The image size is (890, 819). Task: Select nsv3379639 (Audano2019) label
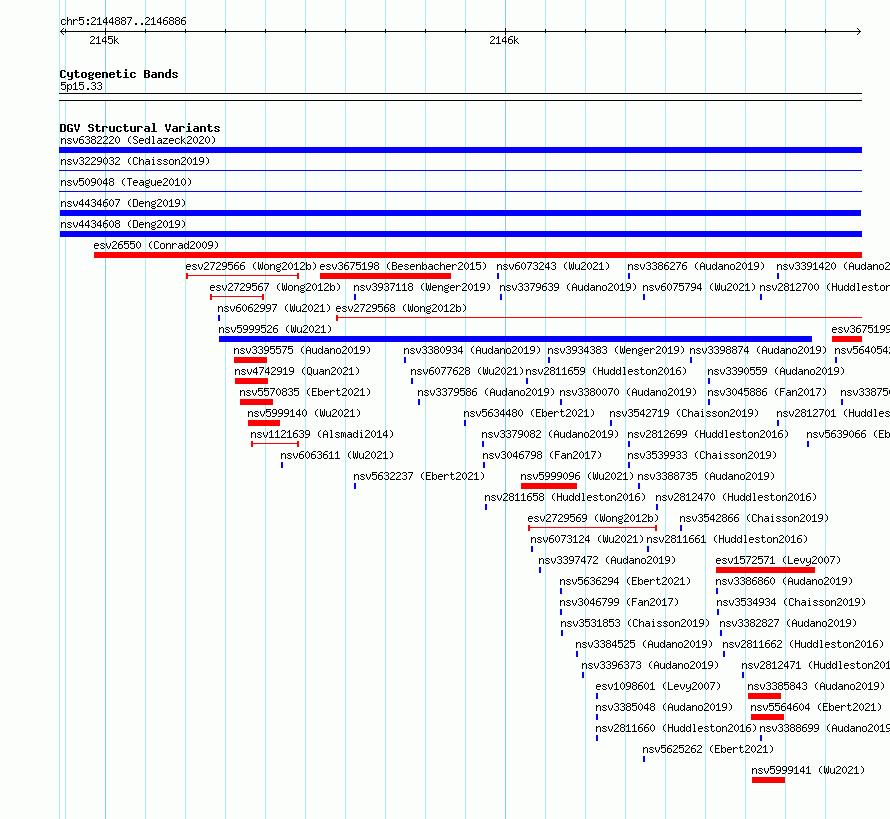(x=568, y=287)
